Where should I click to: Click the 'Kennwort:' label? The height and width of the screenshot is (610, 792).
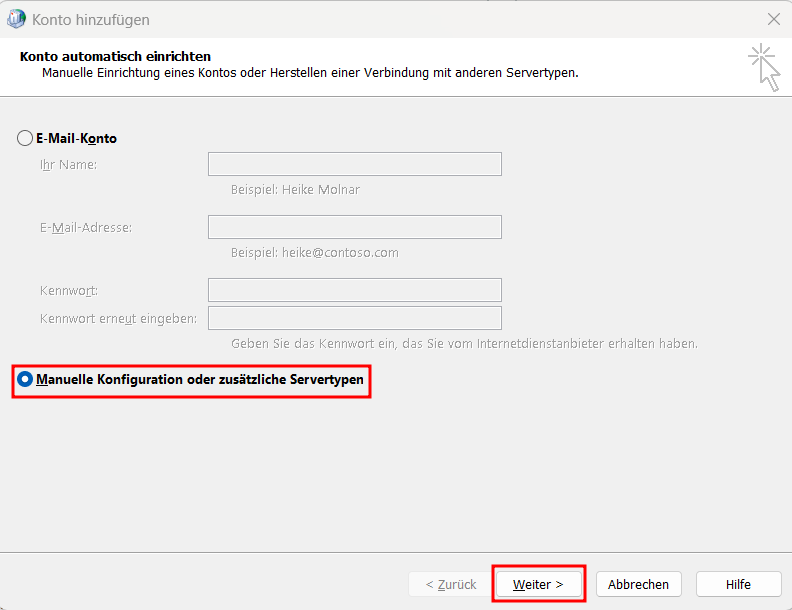69,290
